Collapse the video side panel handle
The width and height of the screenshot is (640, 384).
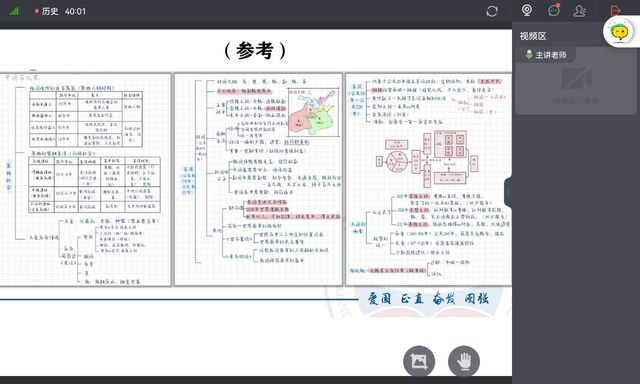point(508,192)
